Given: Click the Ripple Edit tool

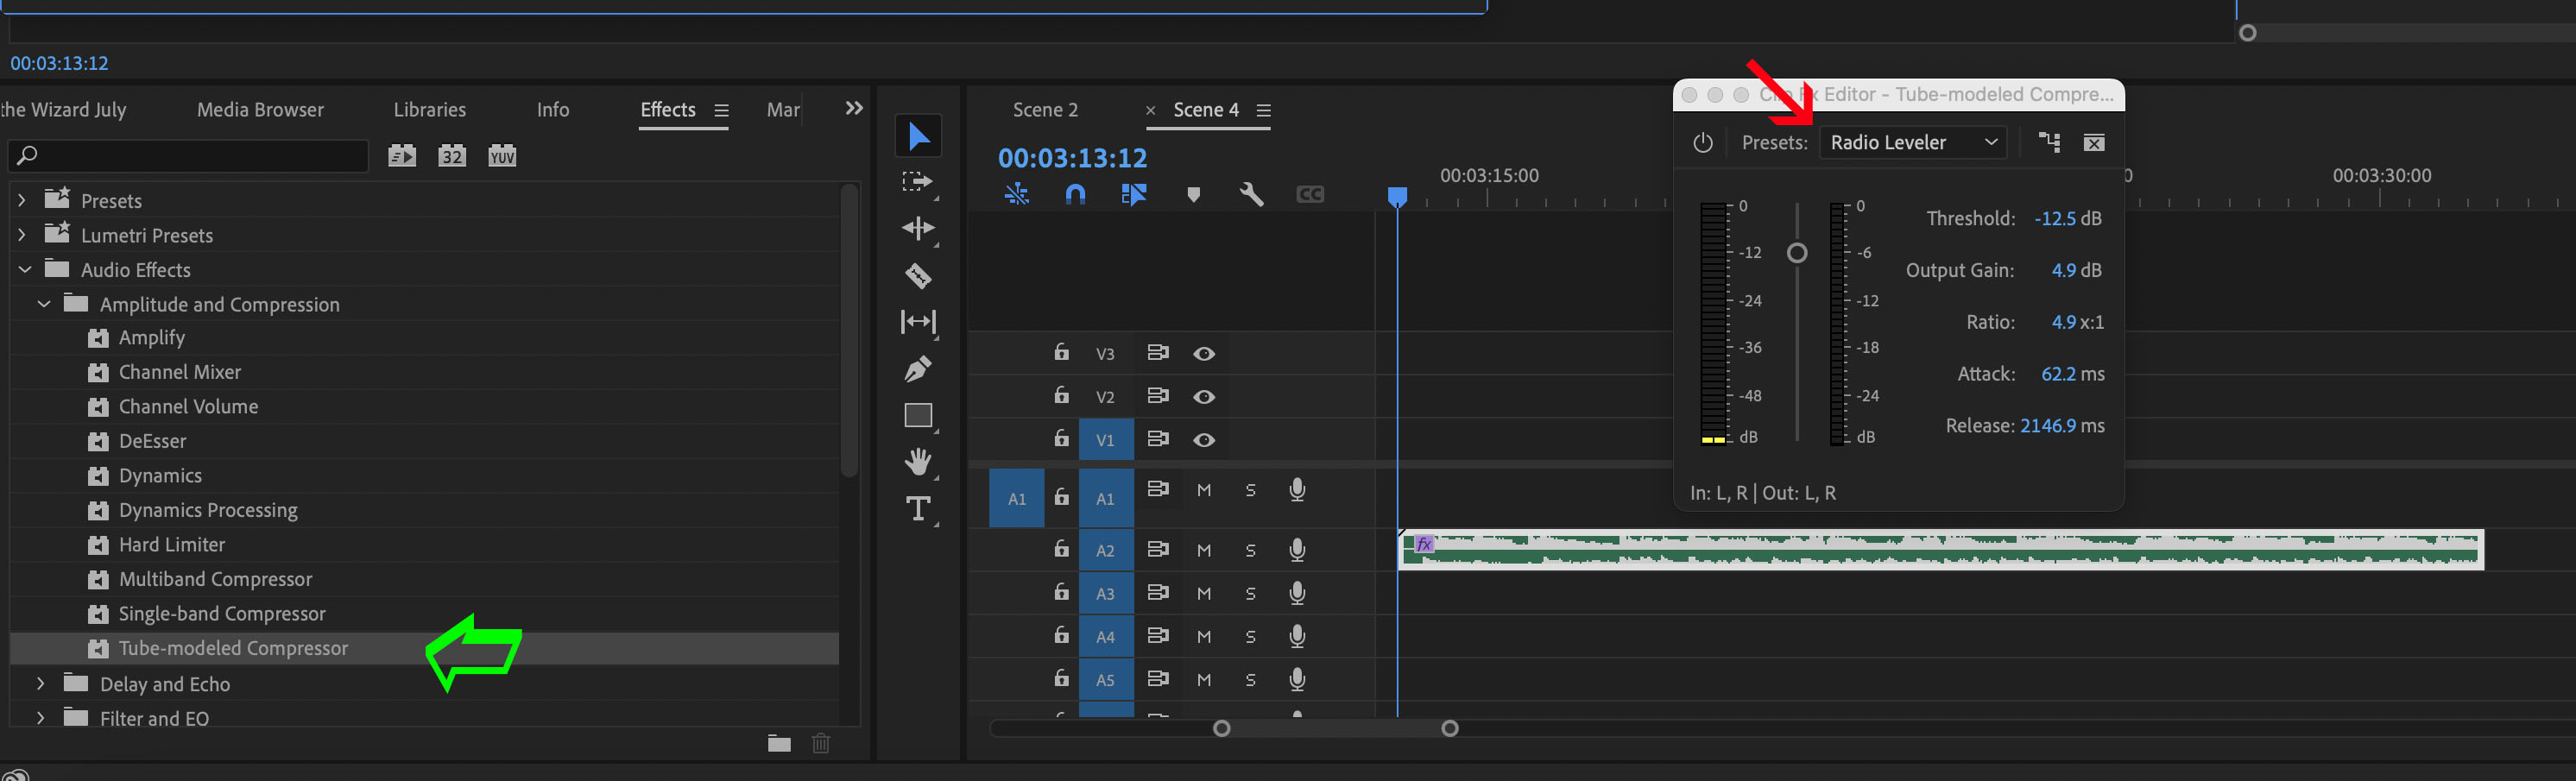Looking at the screenshot, I should (x=917, y=228).
